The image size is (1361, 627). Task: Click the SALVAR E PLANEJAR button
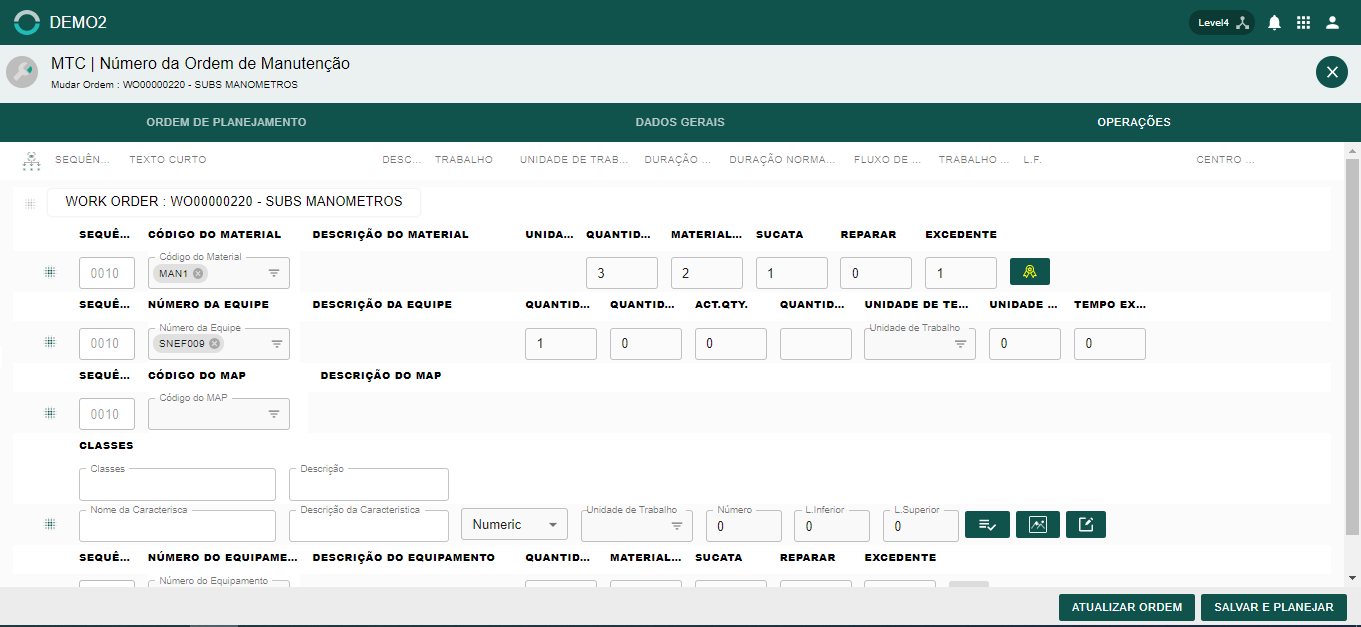[x=1274, y=607]
